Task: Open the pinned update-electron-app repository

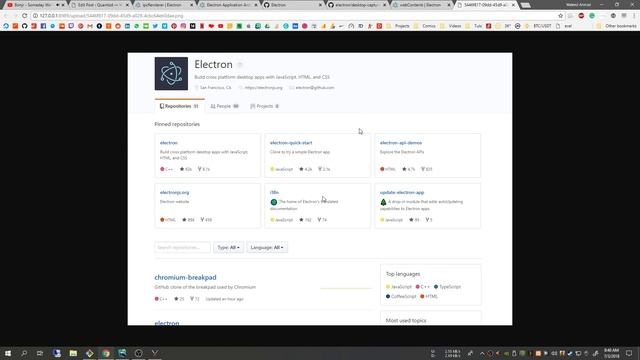Action: [402, 192]
